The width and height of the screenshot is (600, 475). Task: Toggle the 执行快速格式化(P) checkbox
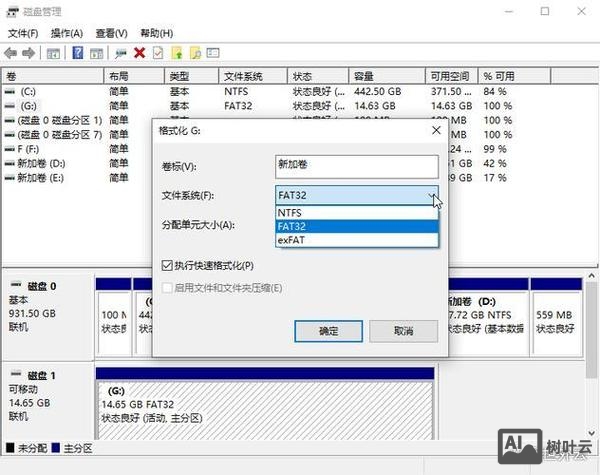167,265
